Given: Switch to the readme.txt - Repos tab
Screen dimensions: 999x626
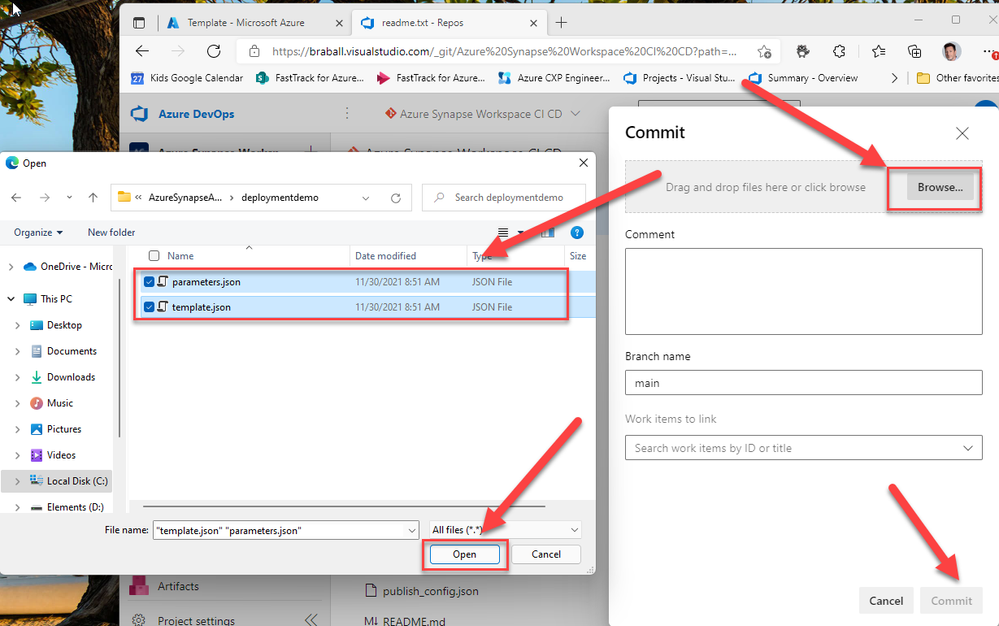Looking at the screenshot, I should coord(422,23).
